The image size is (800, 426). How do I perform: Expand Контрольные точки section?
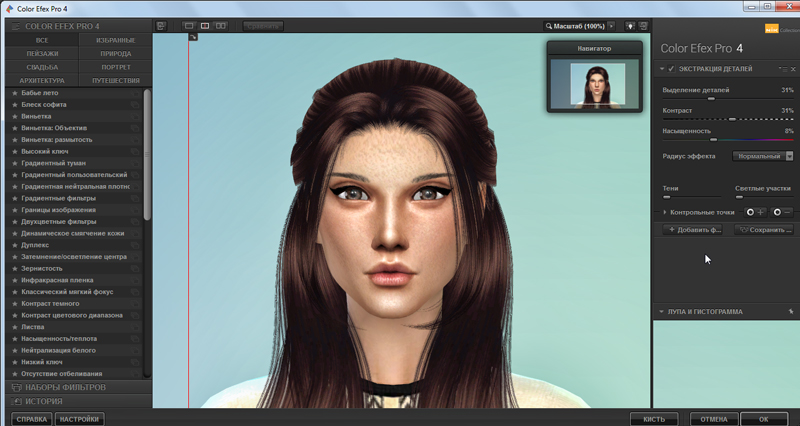(x=665, y=212)
